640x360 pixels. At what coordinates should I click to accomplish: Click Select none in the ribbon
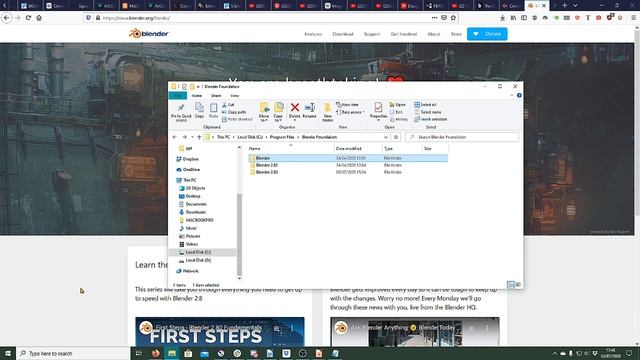[427, 112]
